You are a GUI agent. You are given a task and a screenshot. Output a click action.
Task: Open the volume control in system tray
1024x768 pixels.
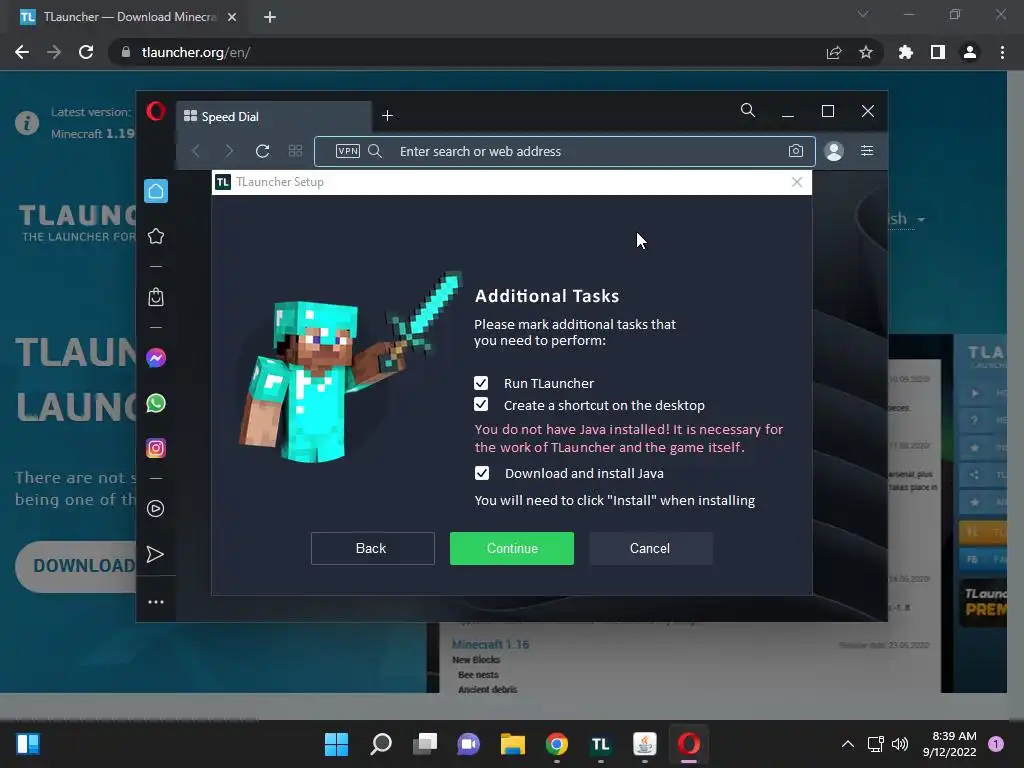point(900,744)
